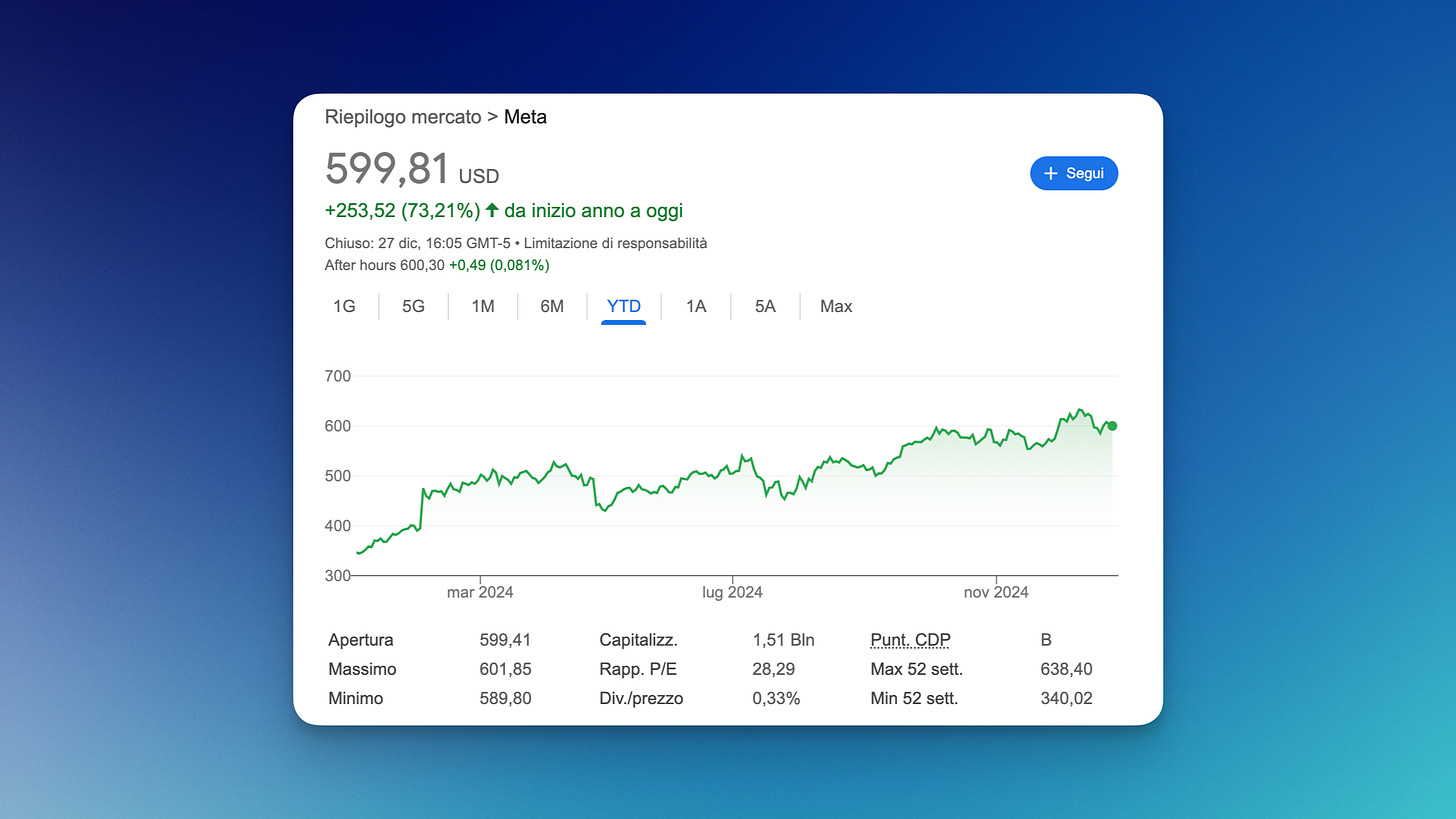Click the Punt. CDP value B
This screenshot has width=1456, height=819.
(1046, 640)
